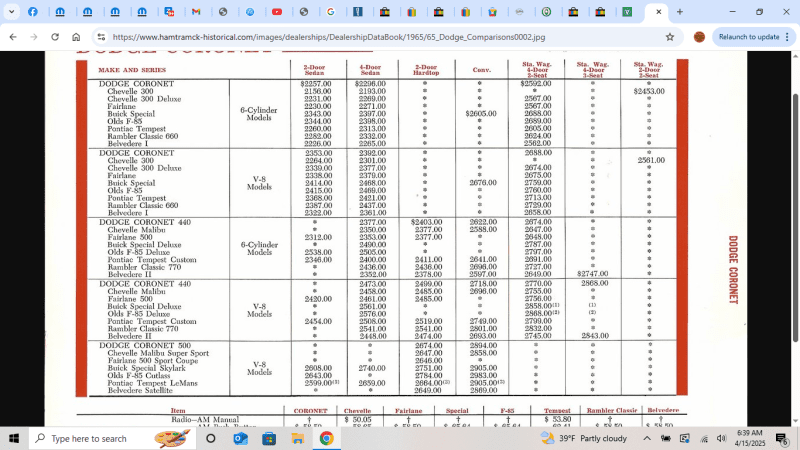
Task: Click the Pontiac Tempest LeMans row
Action: click(152, 383)
